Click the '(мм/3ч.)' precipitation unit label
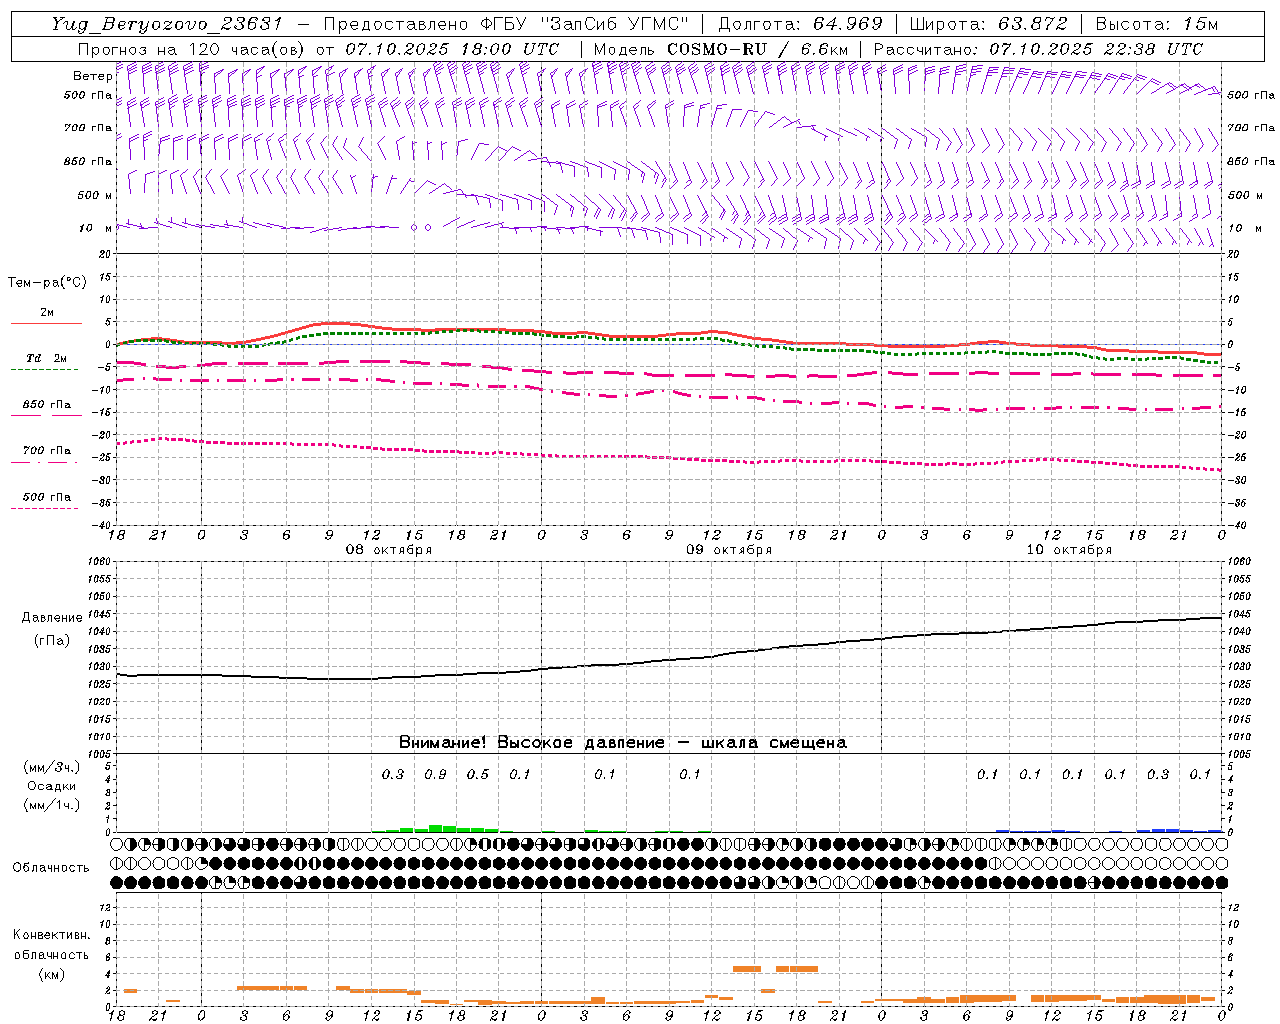Viewport: 1280px width, 1024px height. tap(52, 767)
